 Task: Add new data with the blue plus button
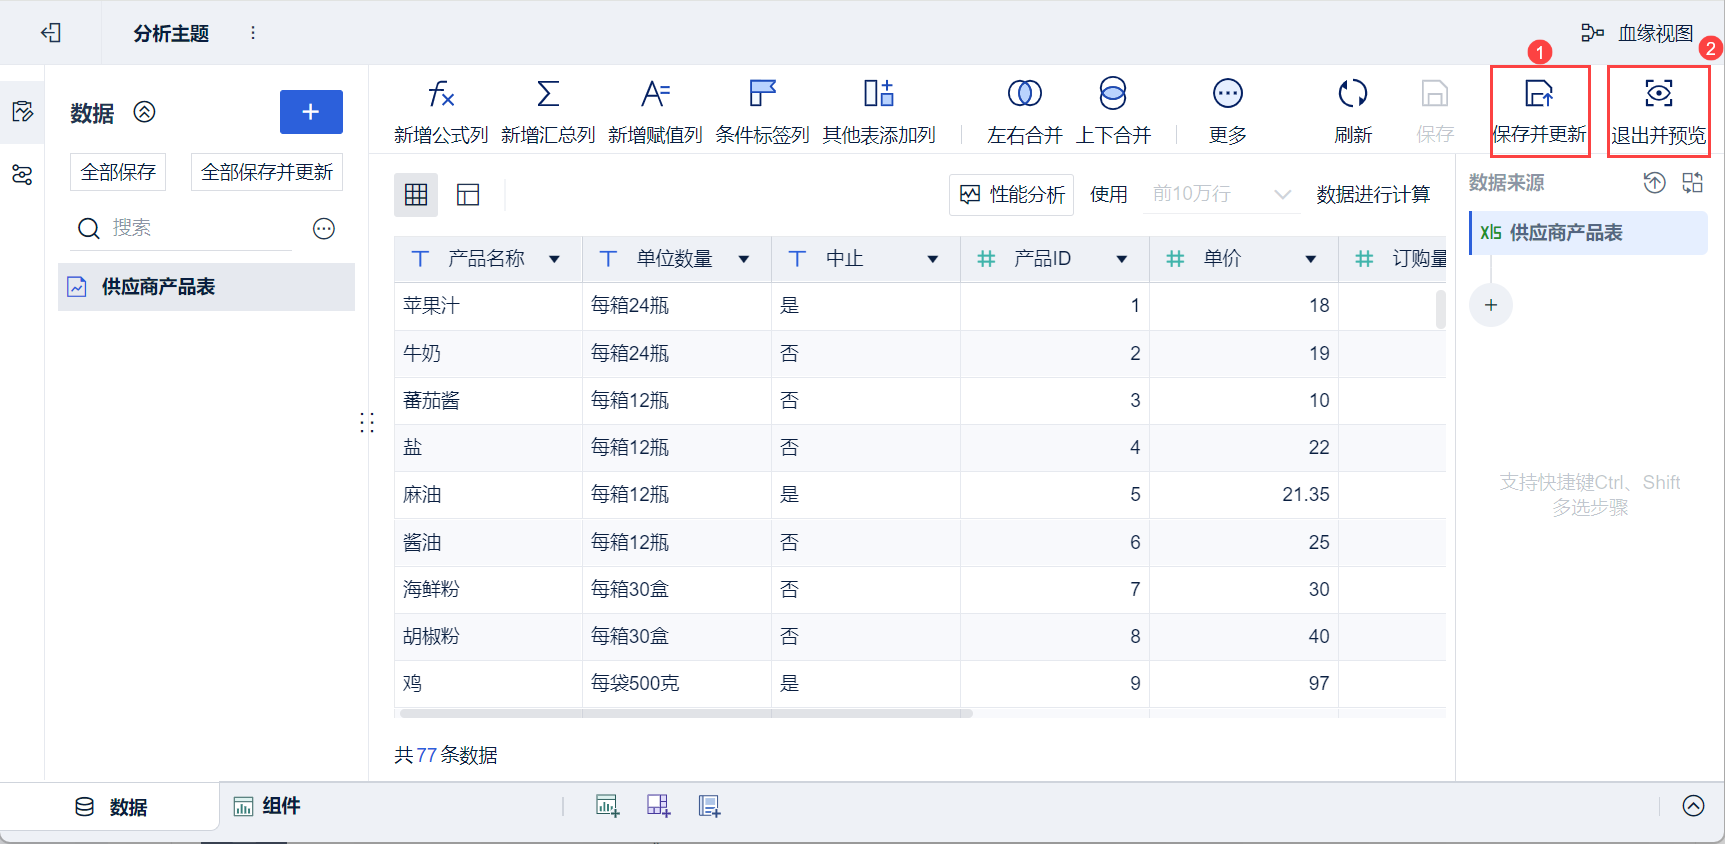(311, 112)
